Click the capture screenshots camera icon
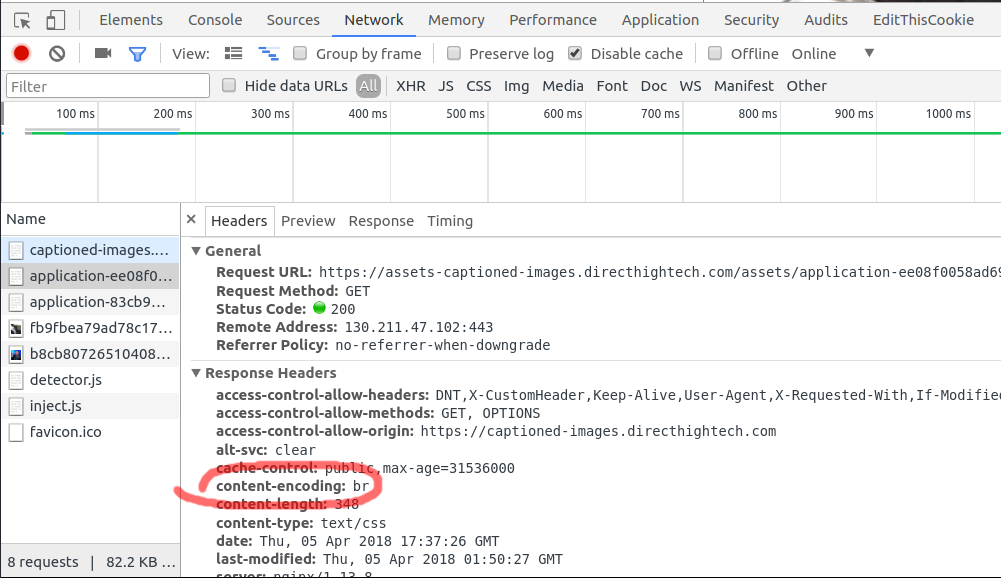 click(103, 54)
